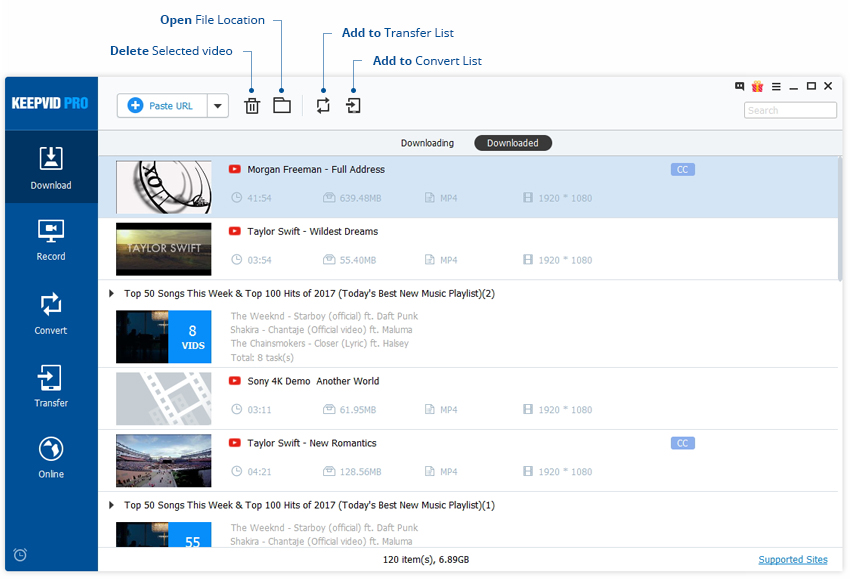Click the '04:21' duration value
Screen dimensions: 850x582
coord(259,472)
